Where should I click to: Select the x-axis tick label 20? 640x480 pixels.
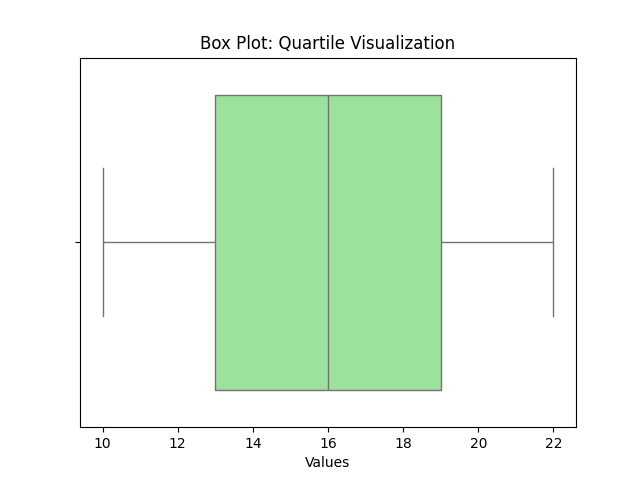click(x=478, y=443)
